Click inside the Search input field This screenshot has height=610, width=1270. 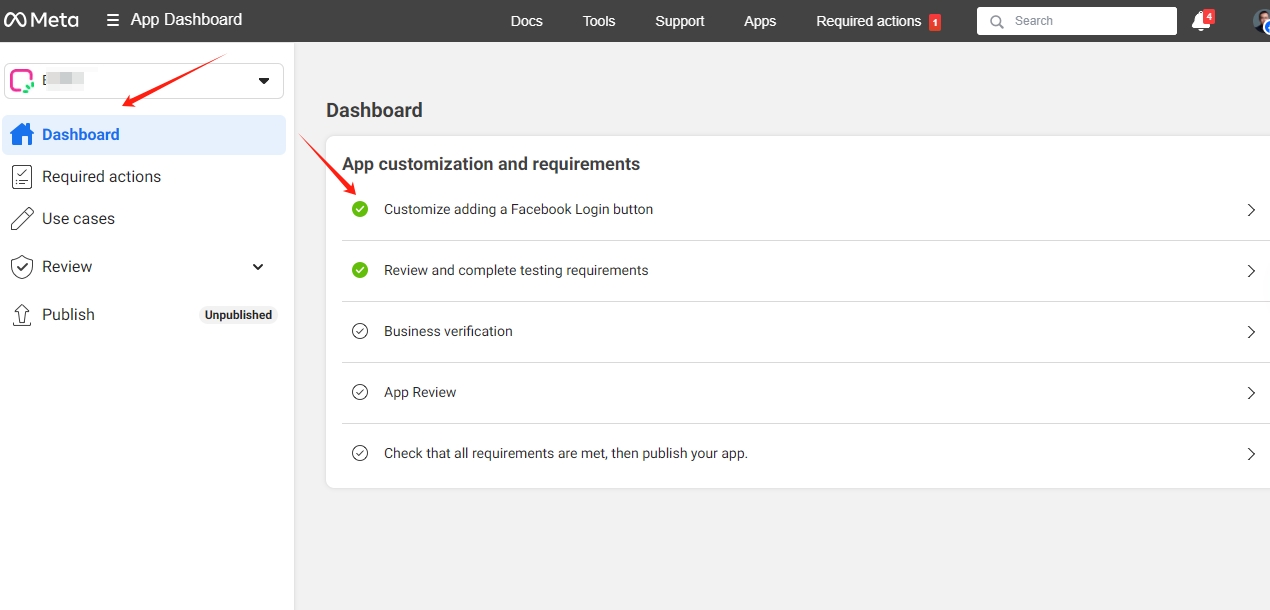(x=1076, y=20)
